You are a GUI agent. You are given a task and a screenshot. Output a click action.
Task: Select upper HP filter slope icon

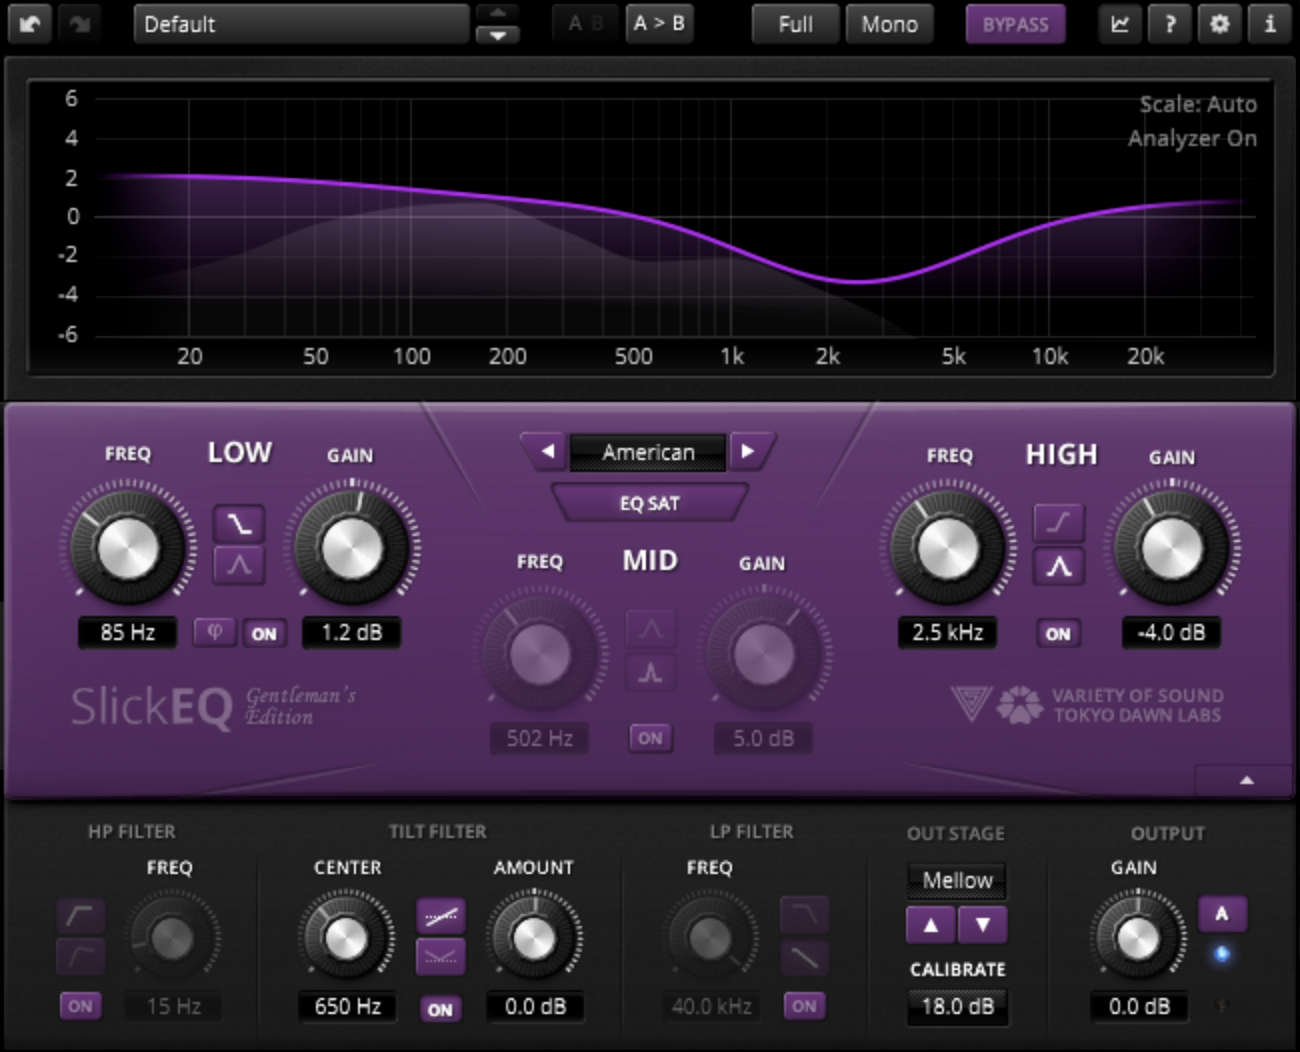tap(81, 914)
